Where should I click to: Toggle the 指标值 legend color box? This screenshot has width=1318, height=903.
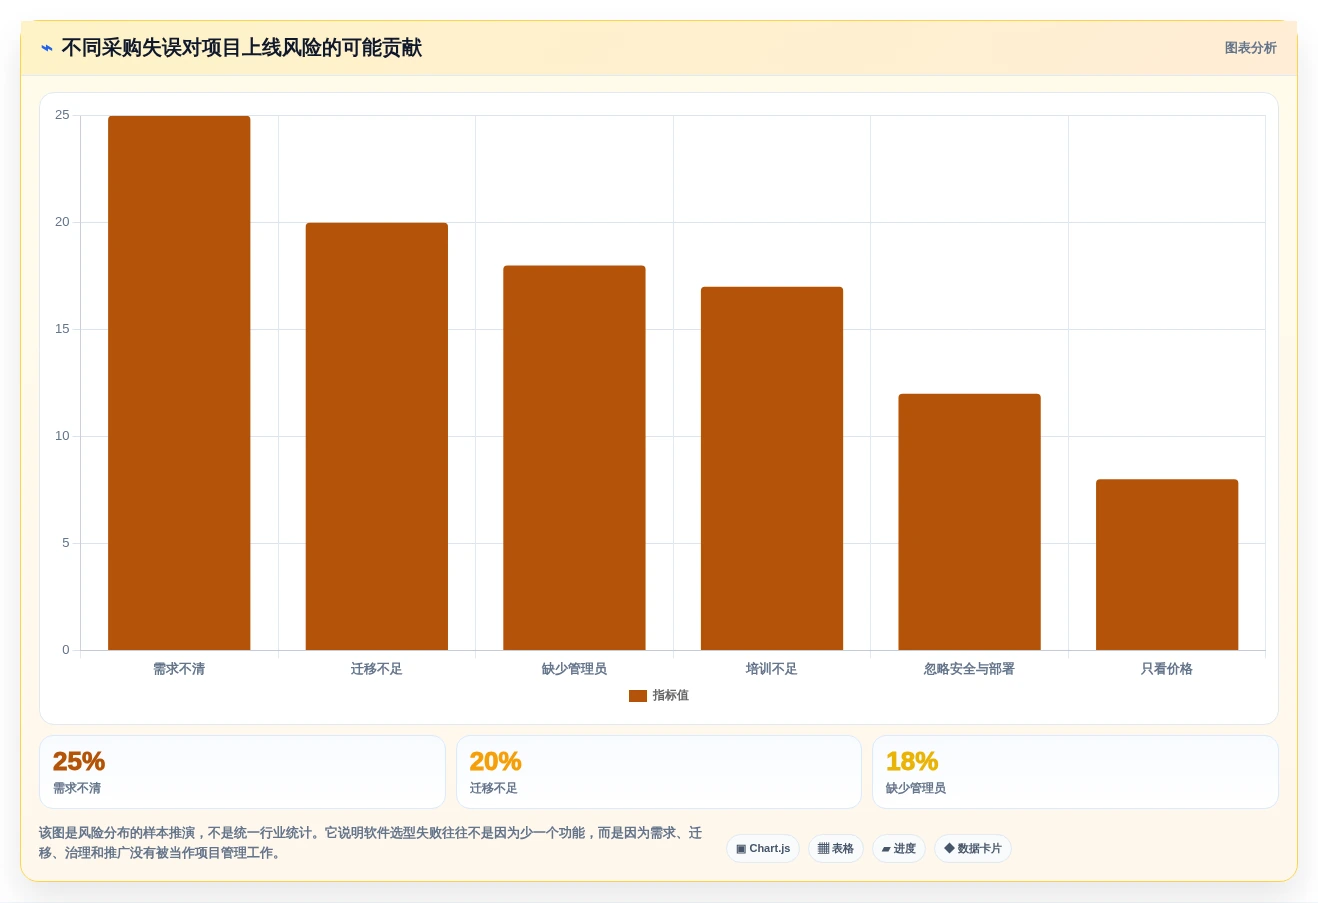coord(637,696)
